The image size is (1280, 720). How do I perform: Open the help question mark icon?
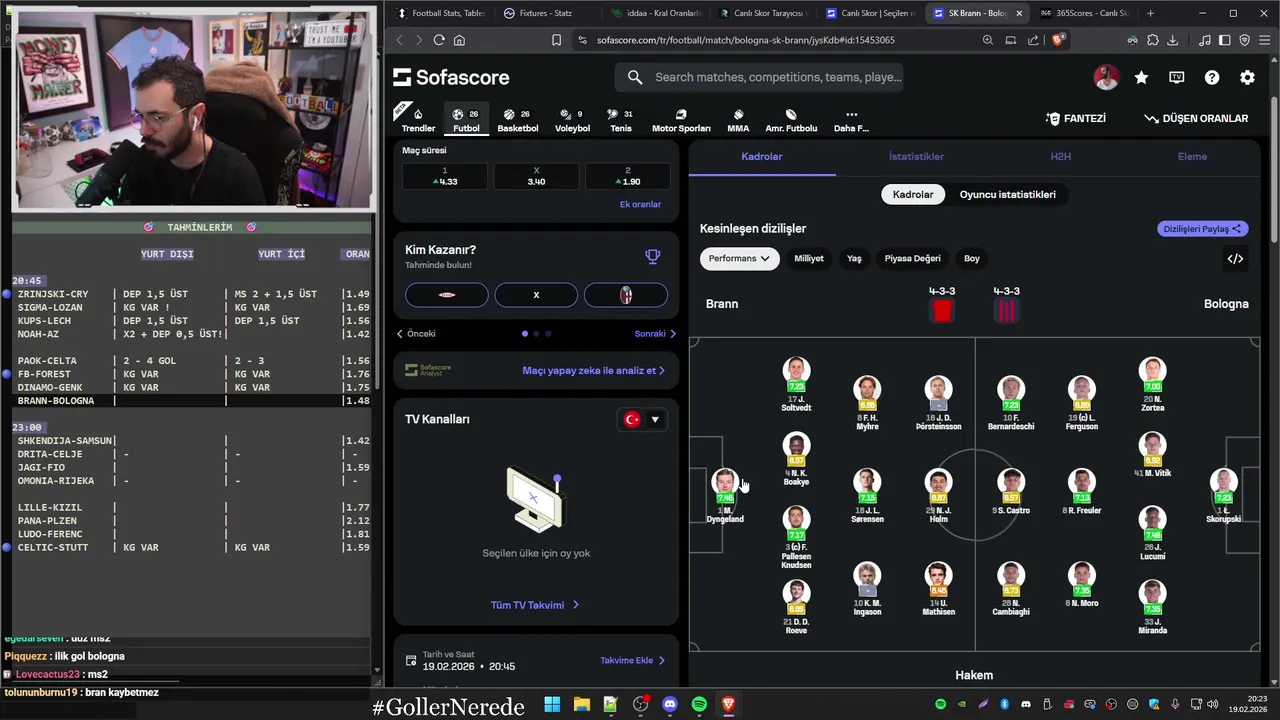tap(1212, 77)
